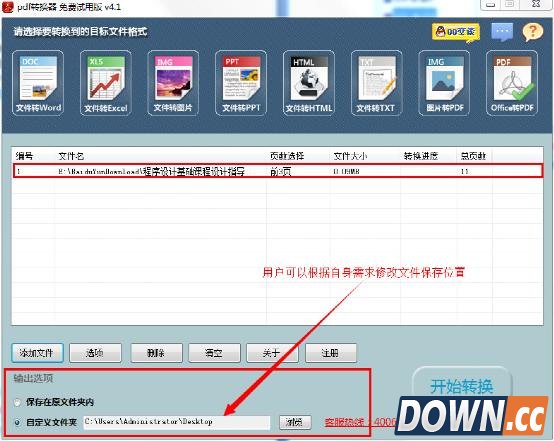This screenshot has height=441, width=554.
Task: Open the QQ交谈 chat support button
Action: coord(456,33)
